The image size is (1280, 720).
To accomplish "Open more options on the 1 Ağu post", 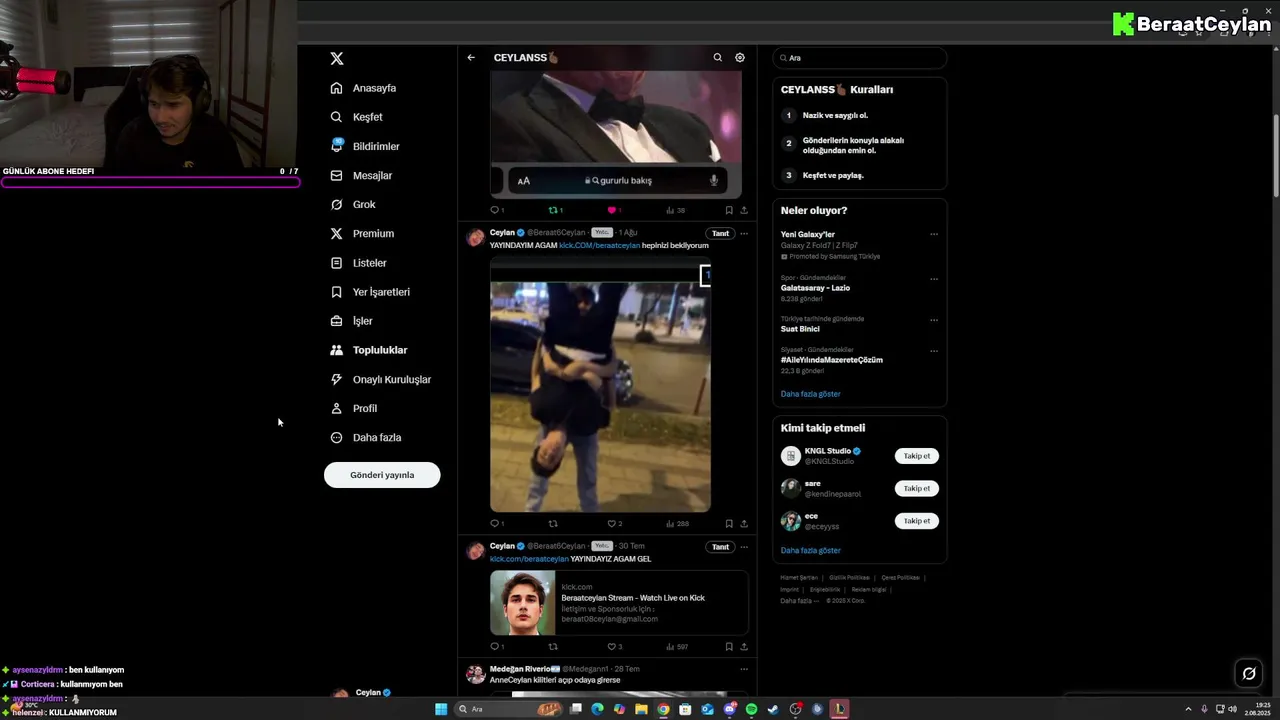I will coord(744,233).
